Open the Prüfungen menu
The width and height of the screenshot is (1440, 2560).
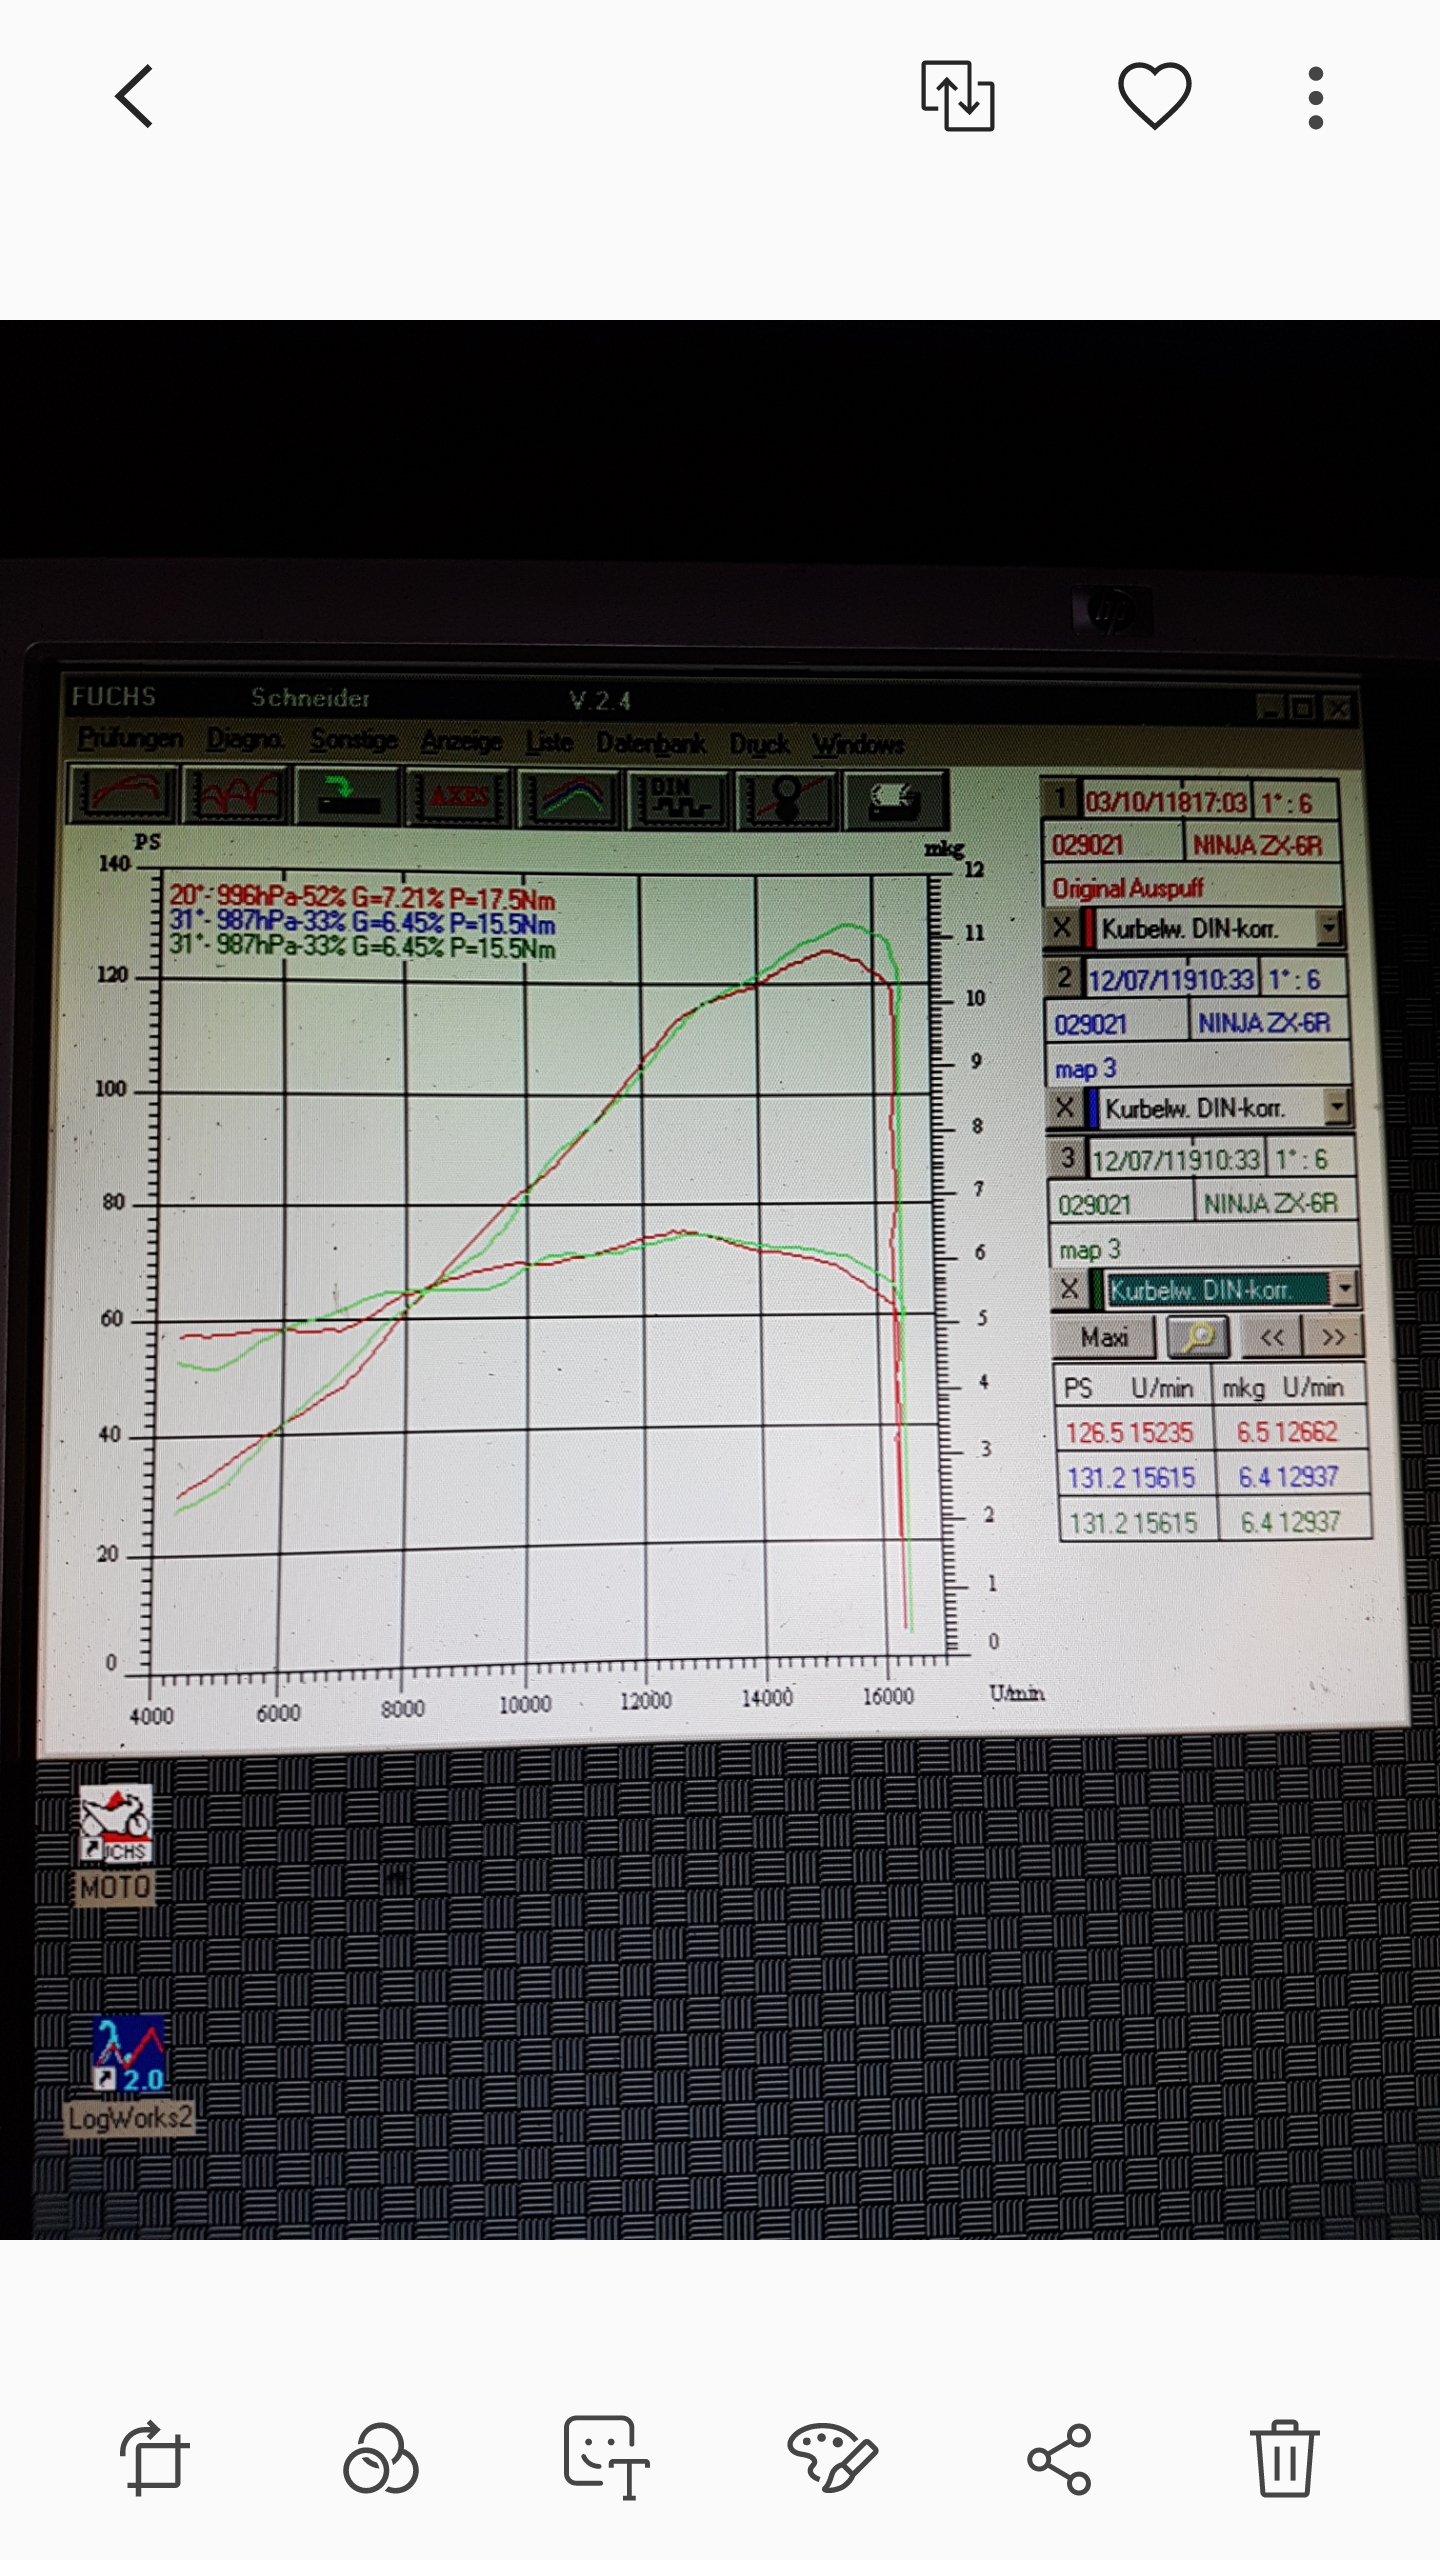point(130,739)
